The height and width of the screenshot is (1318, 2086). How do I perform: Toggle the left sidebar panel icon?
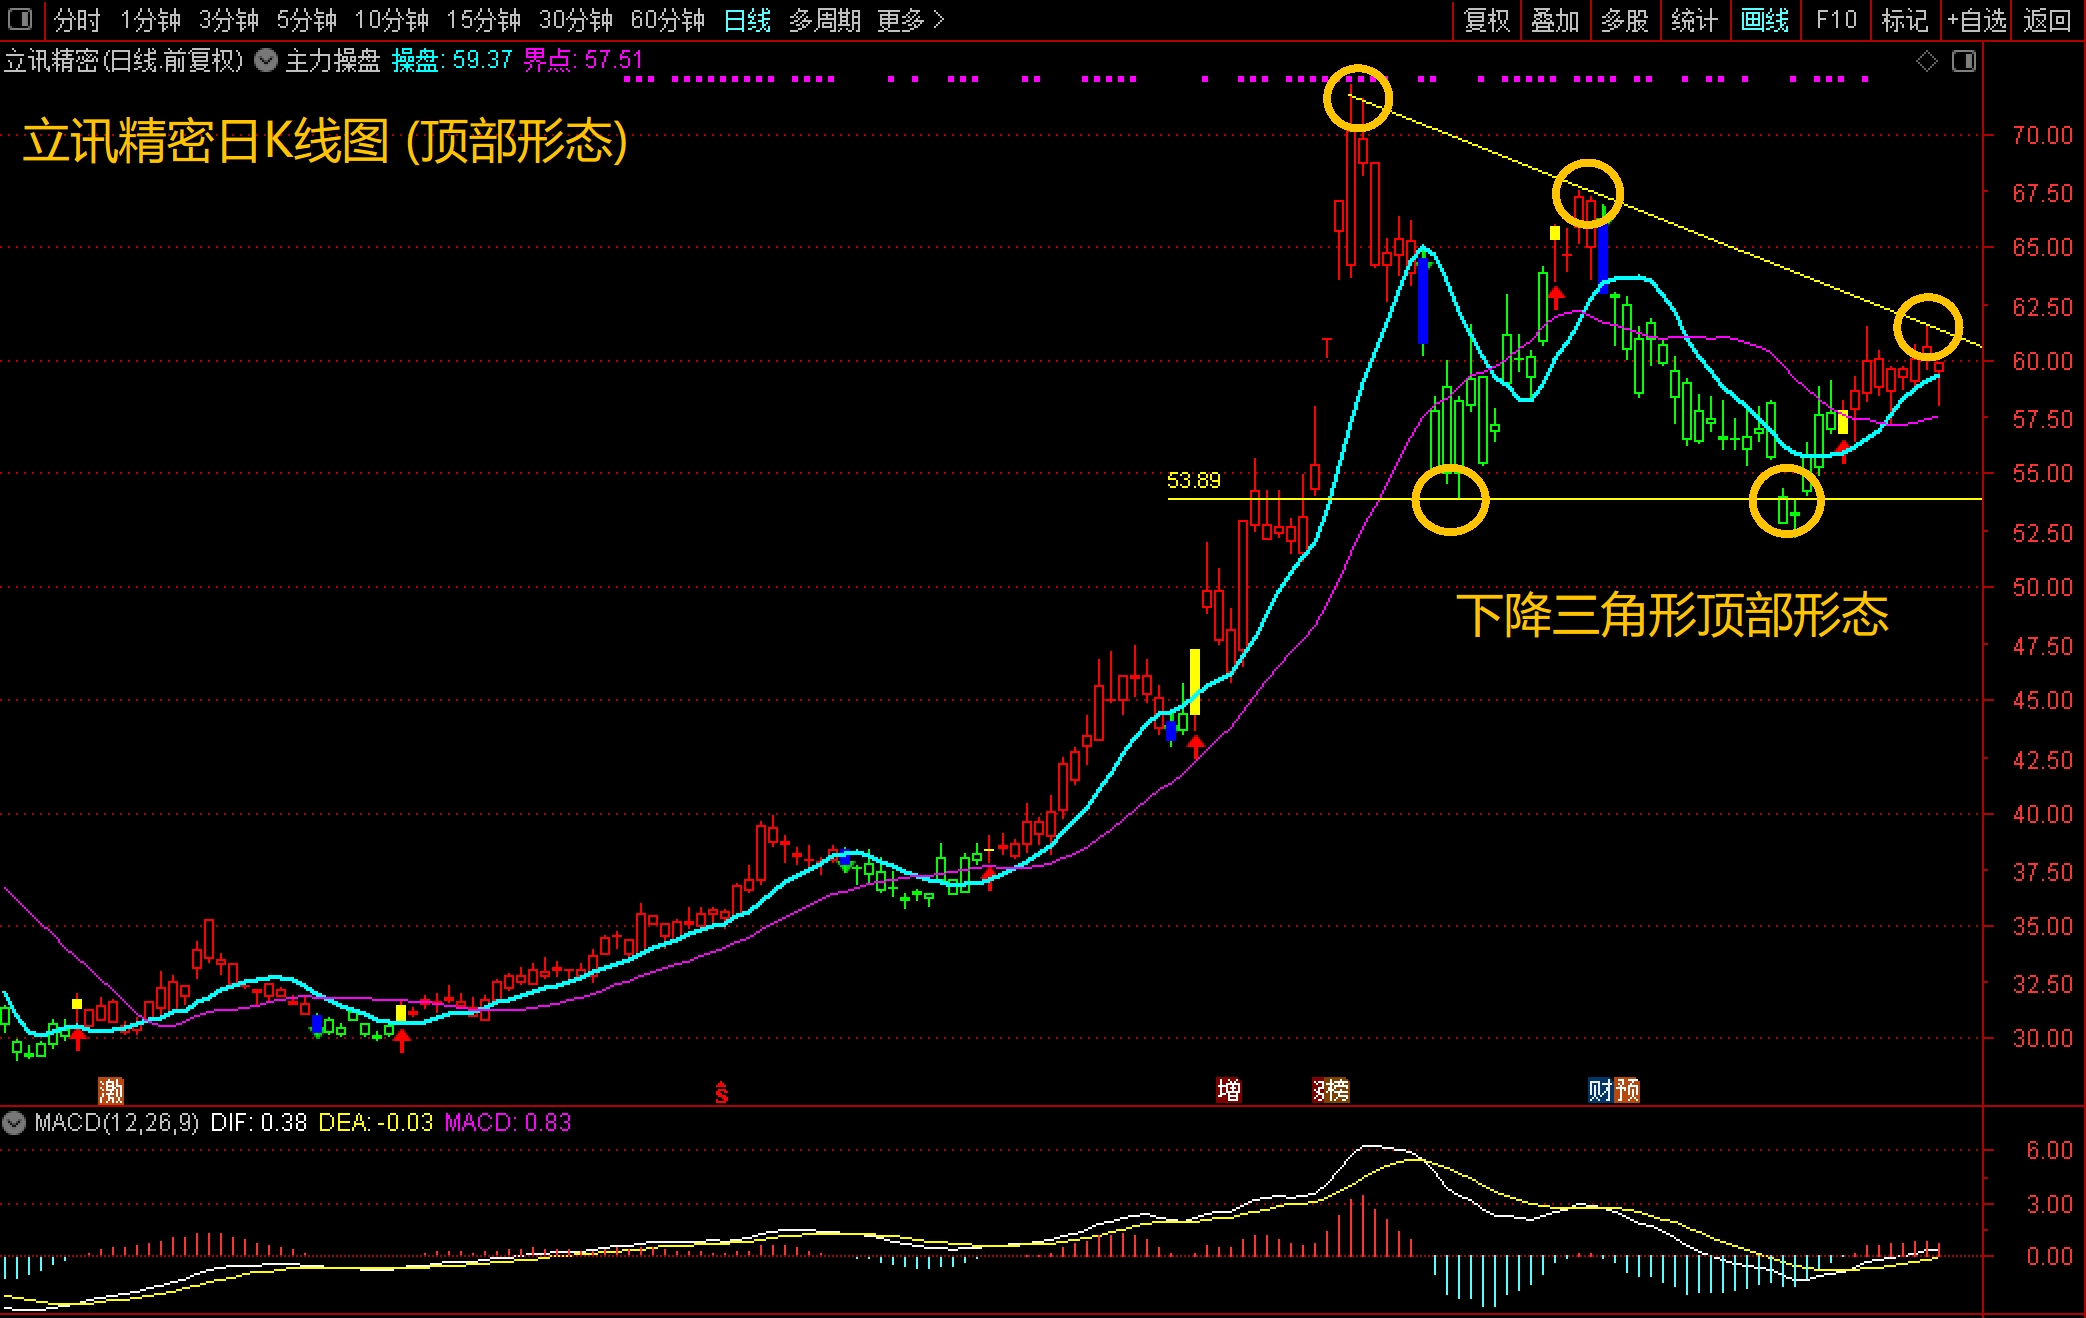(x=20, y=19)
